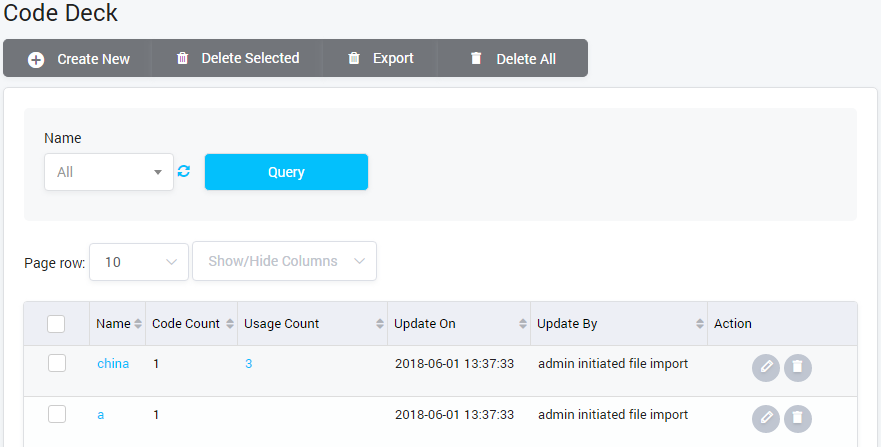Click Export in the toolbar
The image size is (881, 447).
380,59
